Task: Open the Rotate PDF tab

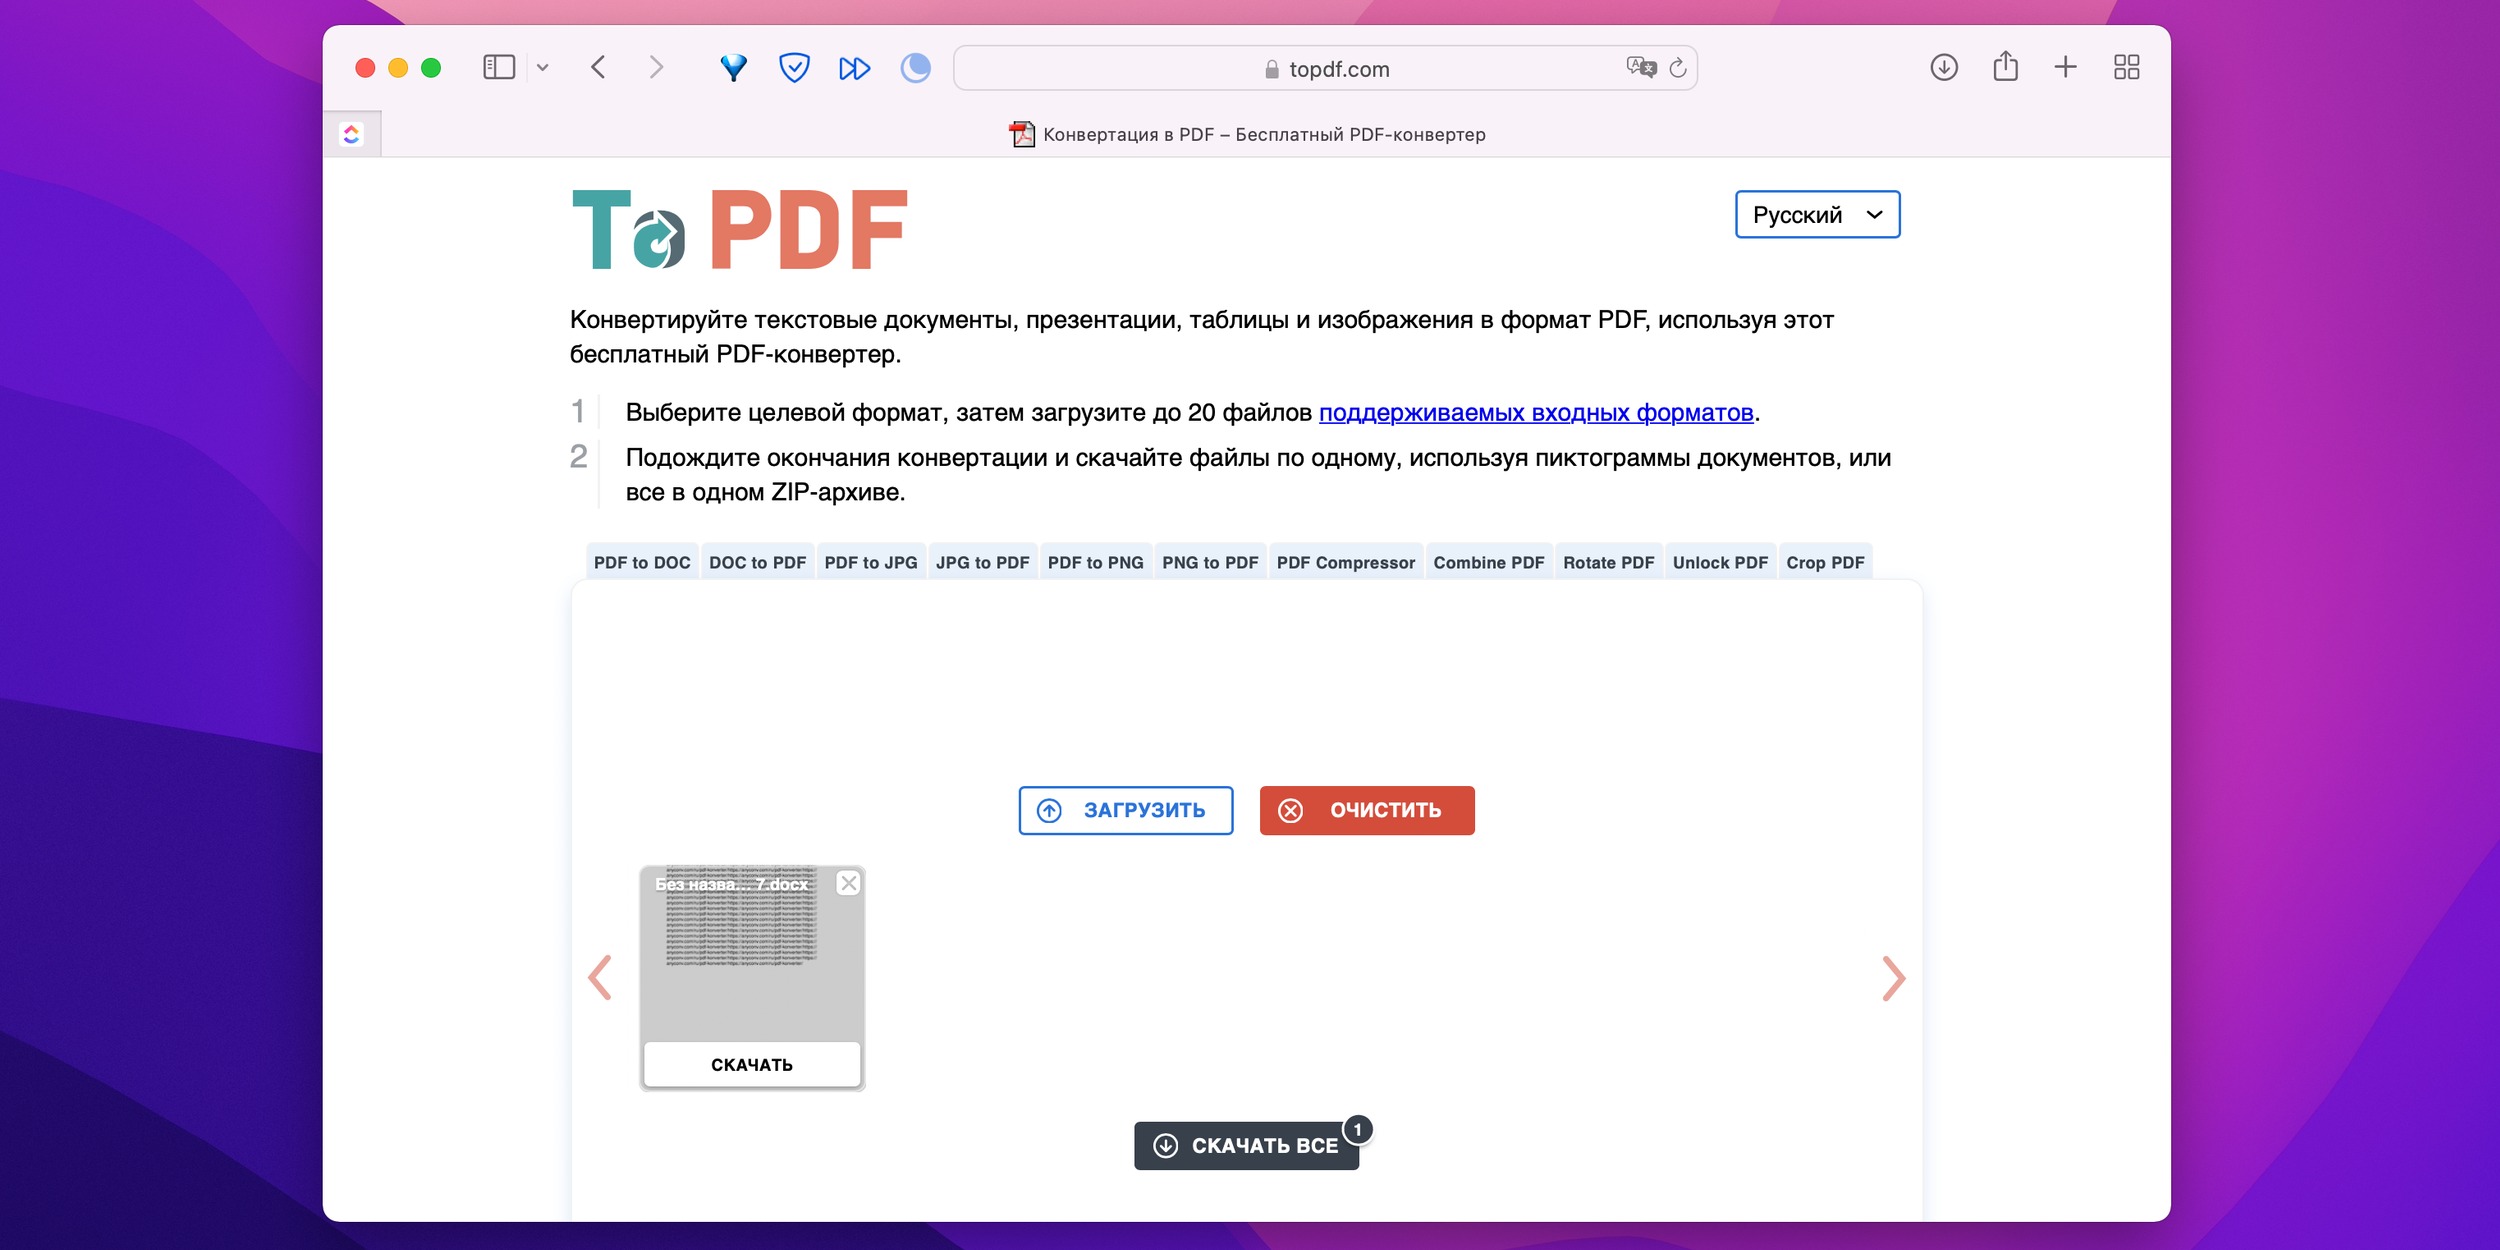Action: (x=1608, y=562)
